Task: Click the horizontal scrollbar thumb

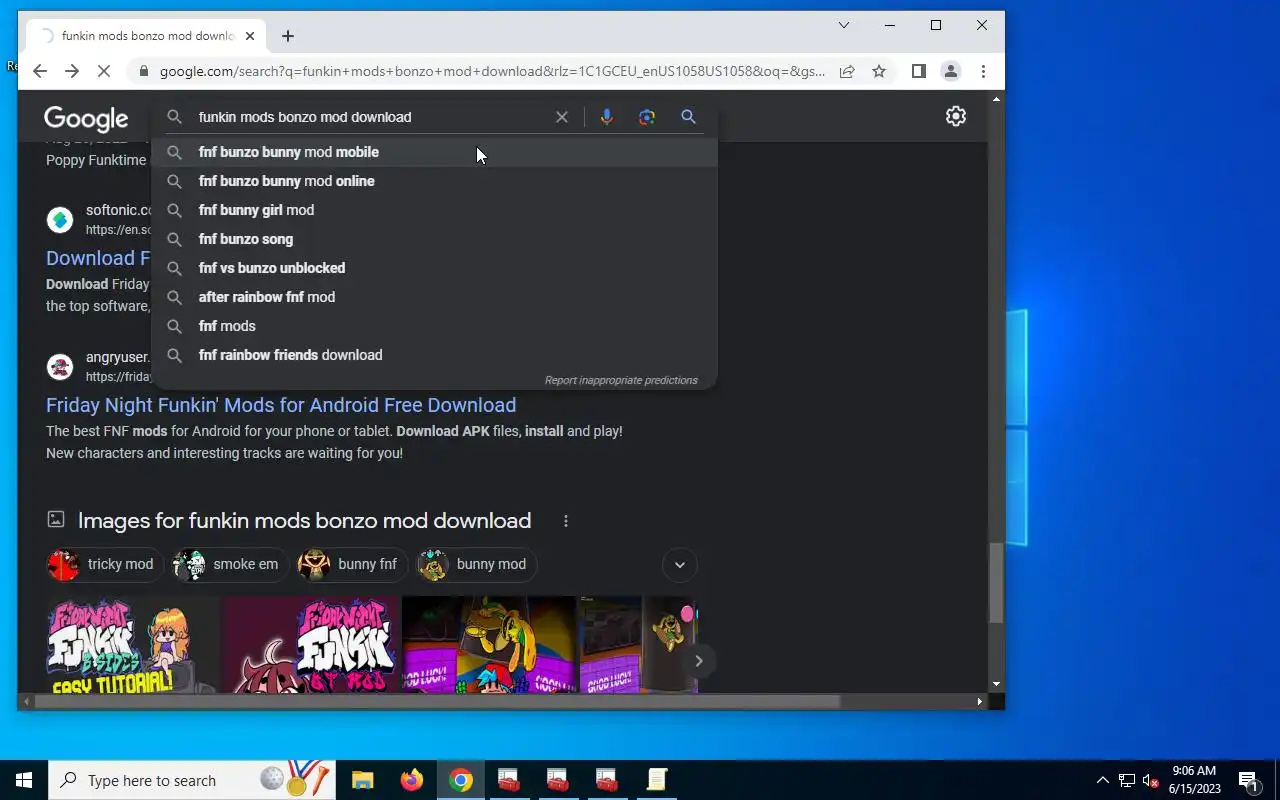Action: point(437,702)
